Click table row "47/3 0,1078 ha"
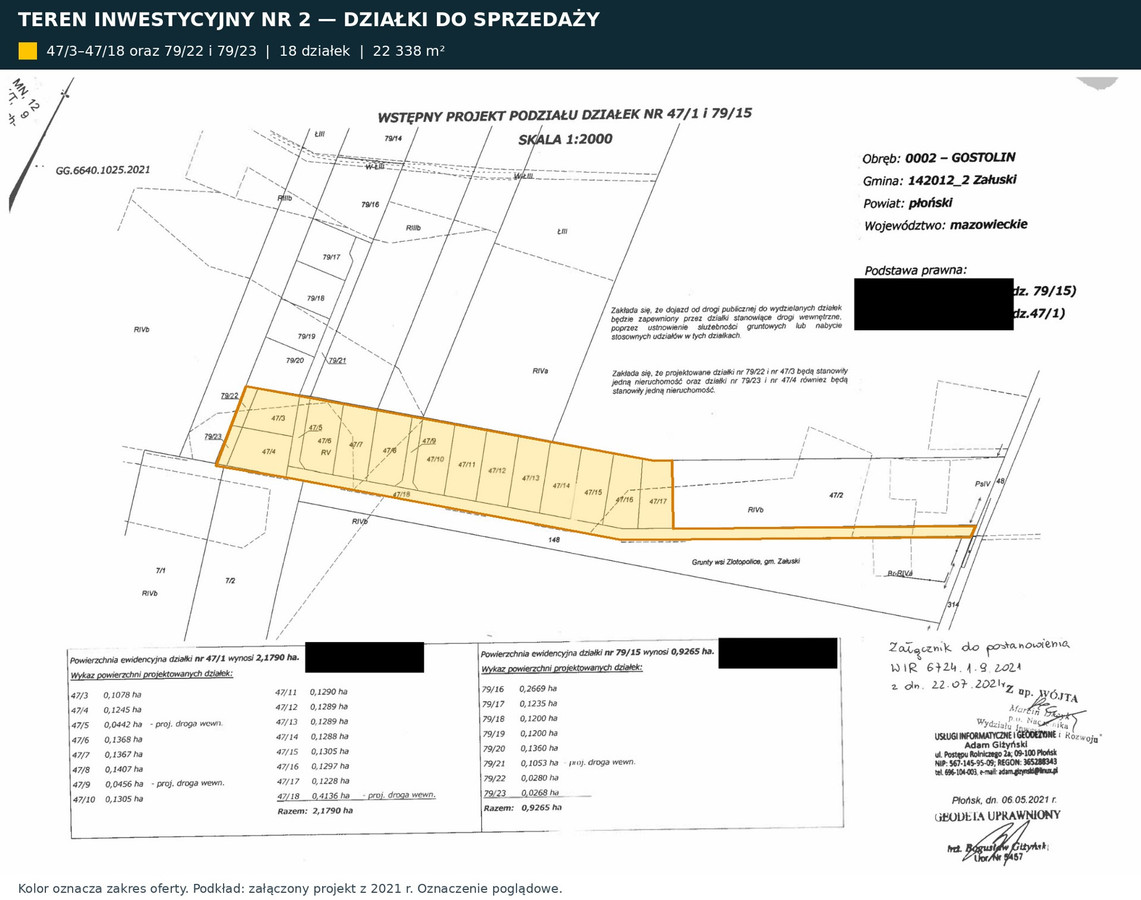This screenshot has width=1141, height=900. 106,695
